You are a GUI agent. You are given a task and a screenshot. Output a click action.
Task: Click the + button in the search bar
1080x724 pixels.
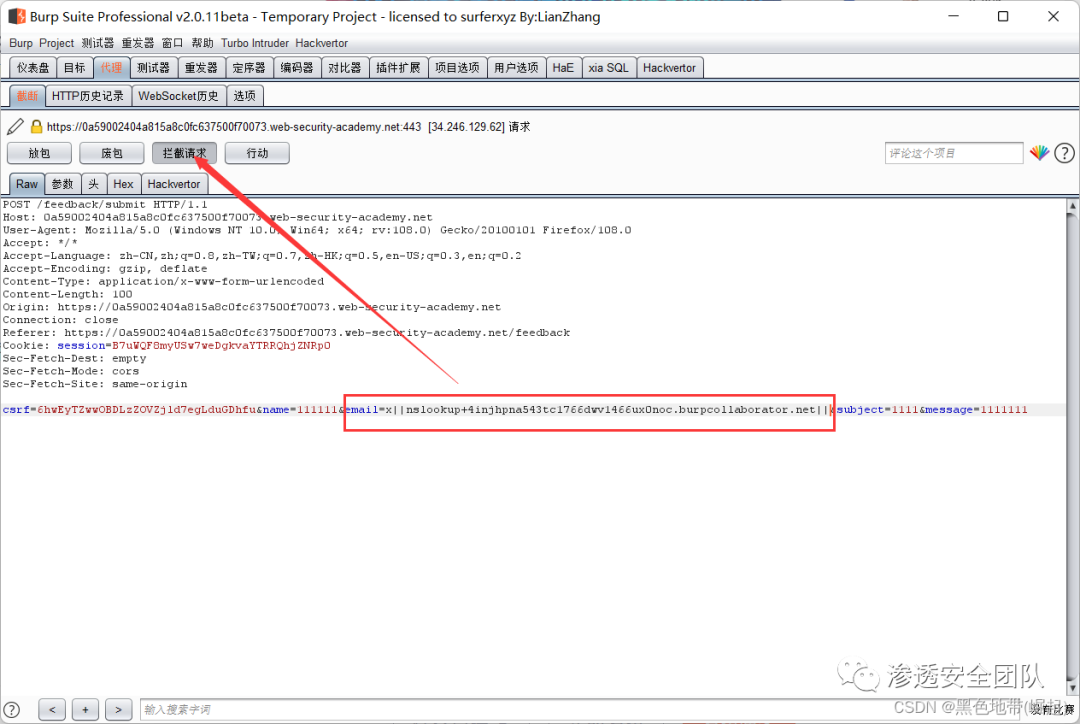pos(85,710)
